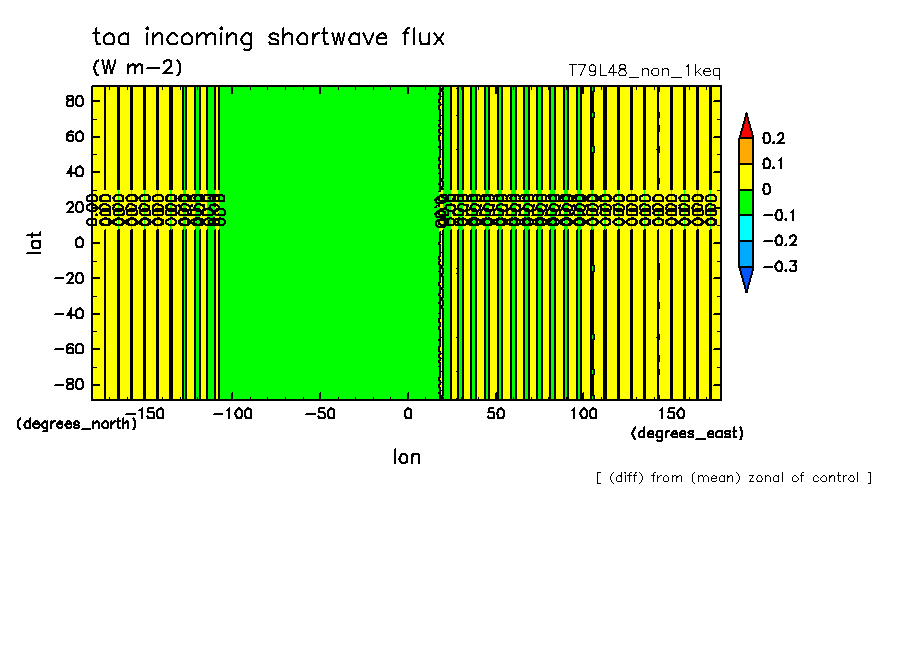Click the longitude axis '0' tick label
The width and height of the screenshot is (904, 654).
pos(408,414)
